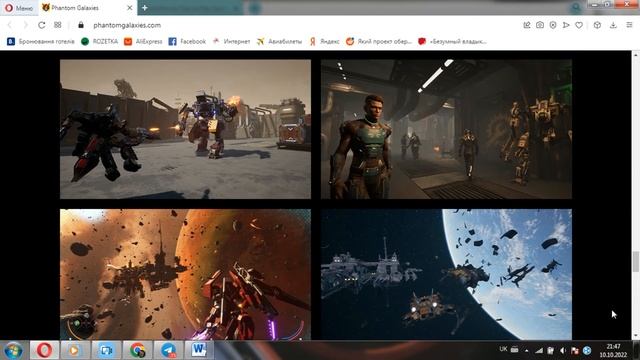The image size is (640, 360).
Task: Open the screen-share taskbar app
Action: pos(106,350)
